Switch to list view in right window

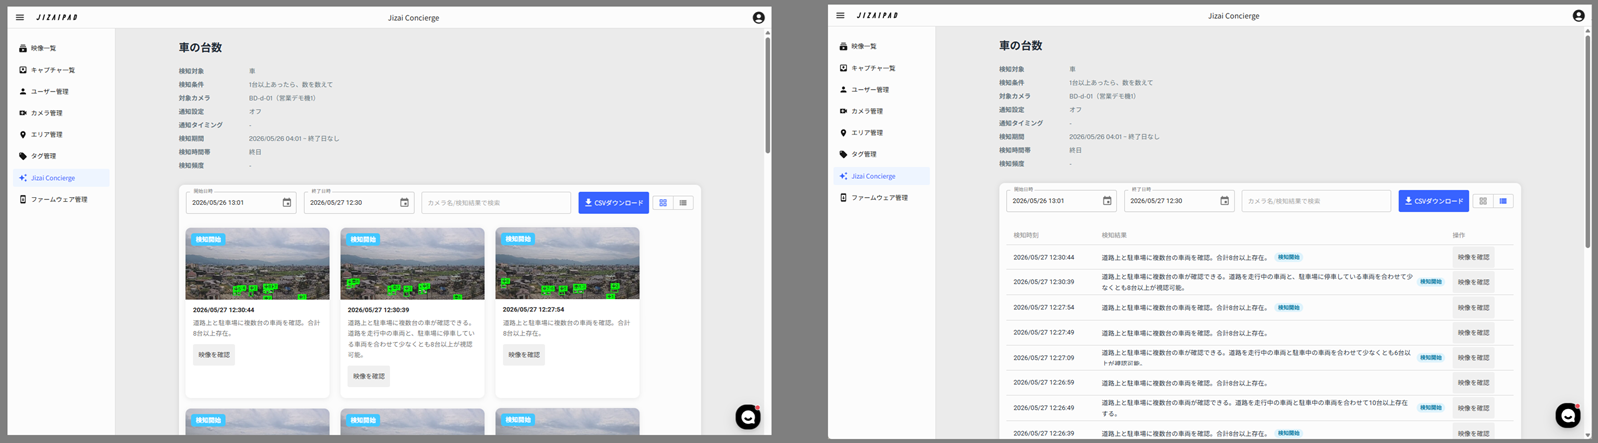pos(1503,201)
